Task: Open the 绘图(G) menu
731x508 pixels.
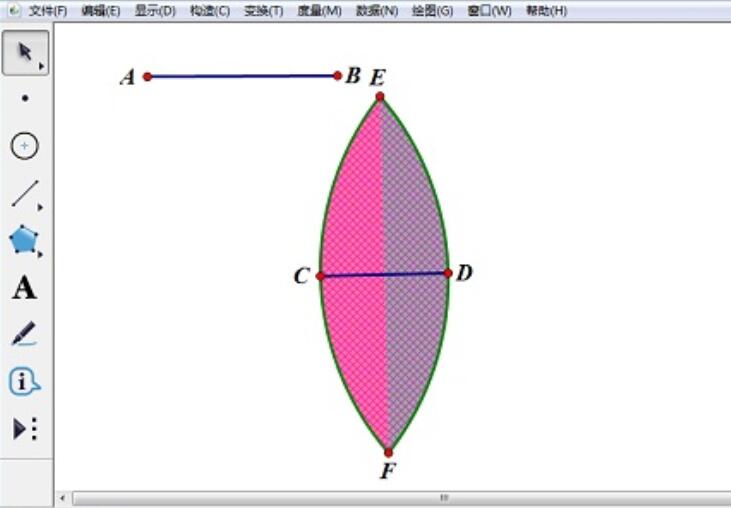Action: click(x=433, y=11)
